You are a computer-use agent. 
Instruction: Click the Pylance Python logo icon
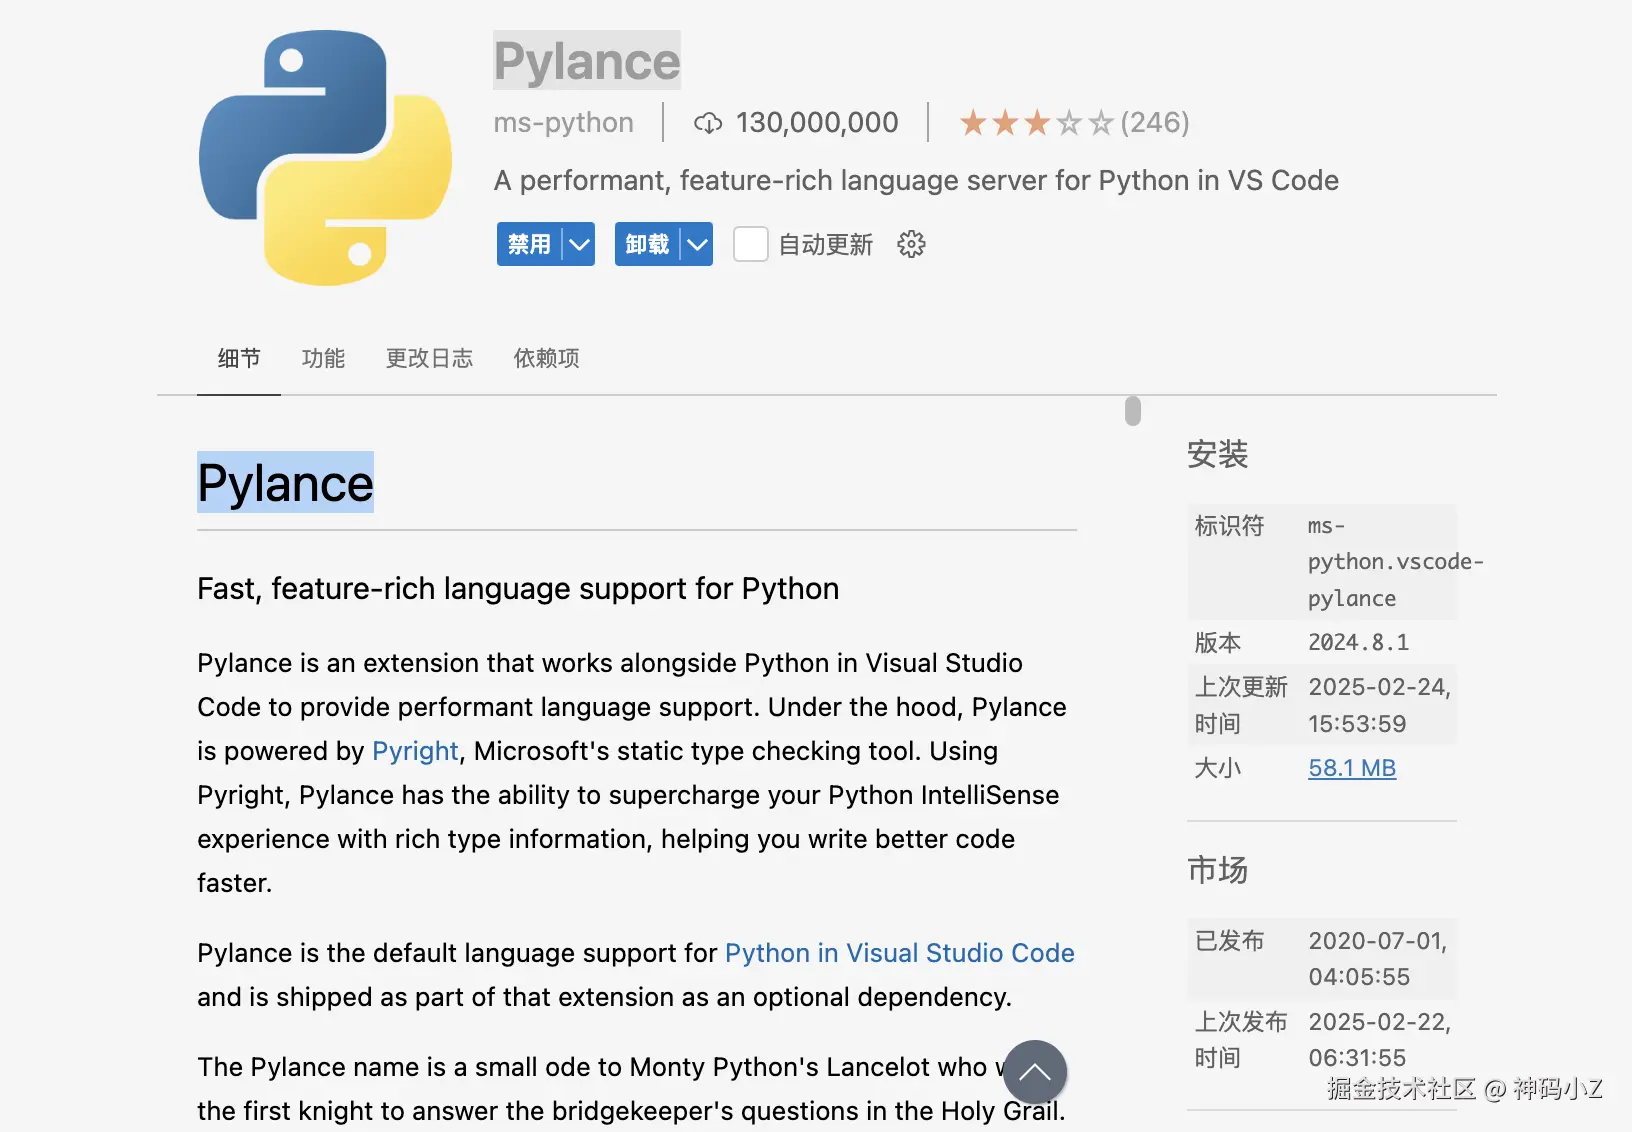[x=325, y=158]
